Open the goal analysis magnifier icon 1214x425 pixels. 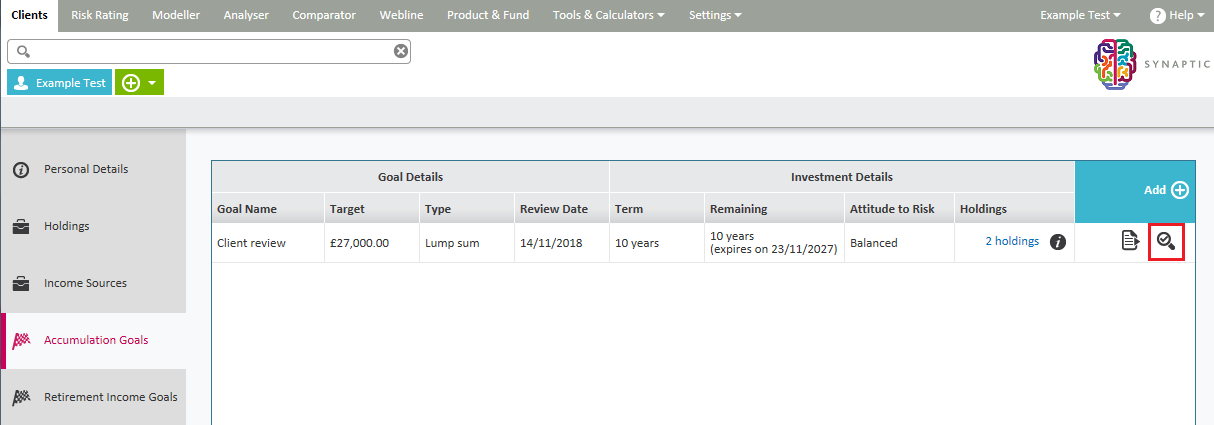tap(1166, 240)
